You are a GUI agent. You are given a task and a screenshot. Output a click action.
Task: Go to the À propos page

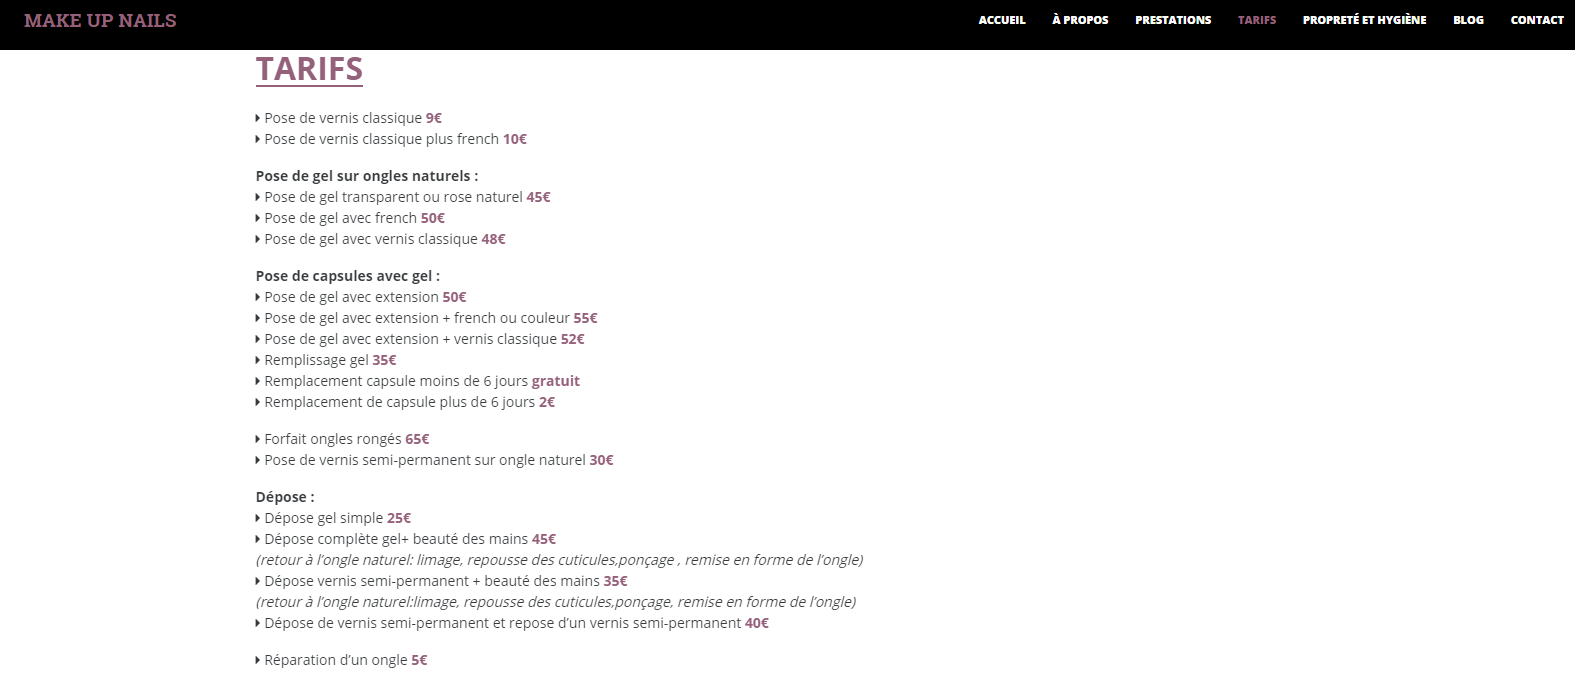(1080, 20)
